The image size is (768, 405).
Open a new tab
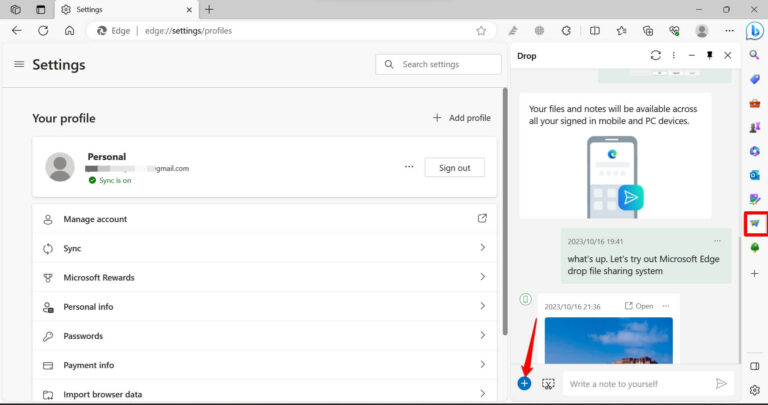[209, 9]
